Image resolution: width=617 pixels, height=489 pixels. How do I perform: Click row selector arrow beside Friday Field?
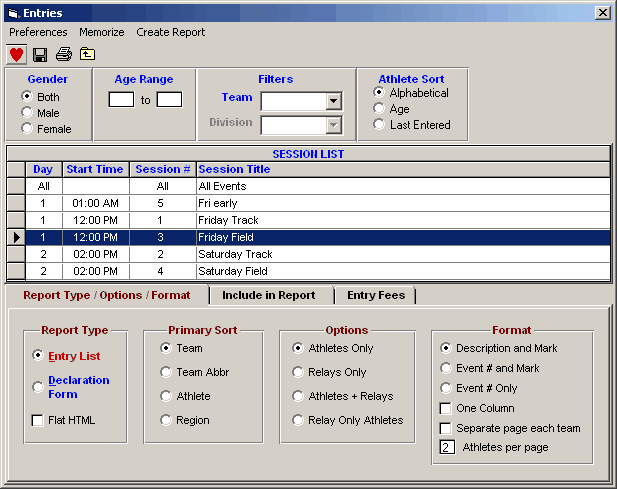[16, 237]
